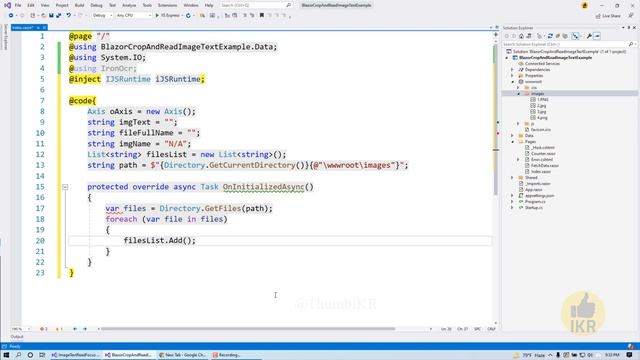Select _Imports.razor file
The height and width of the screenshot is (360, 640).
click(x=538, y=184)
